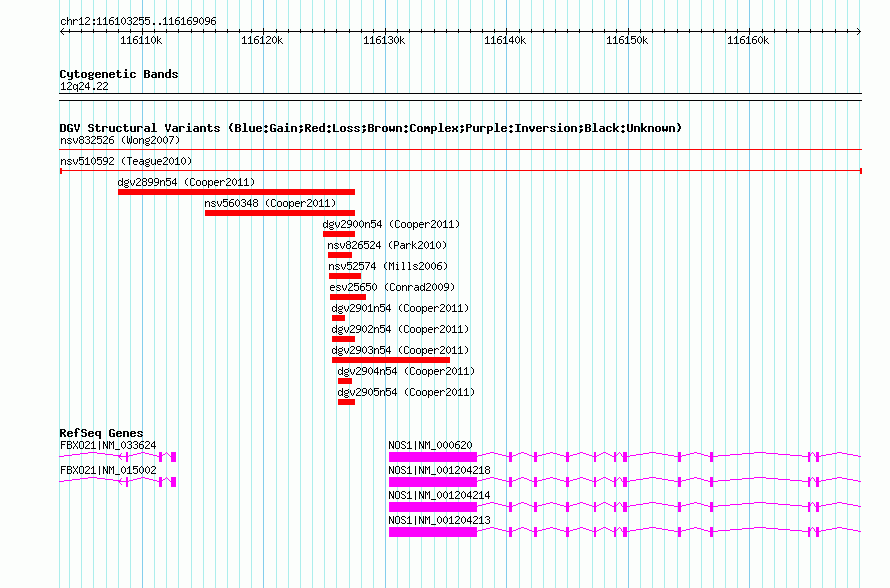Viewport: 890px width, 588px height.
Task: Click the red line of nsv510592
Action: 461,171
